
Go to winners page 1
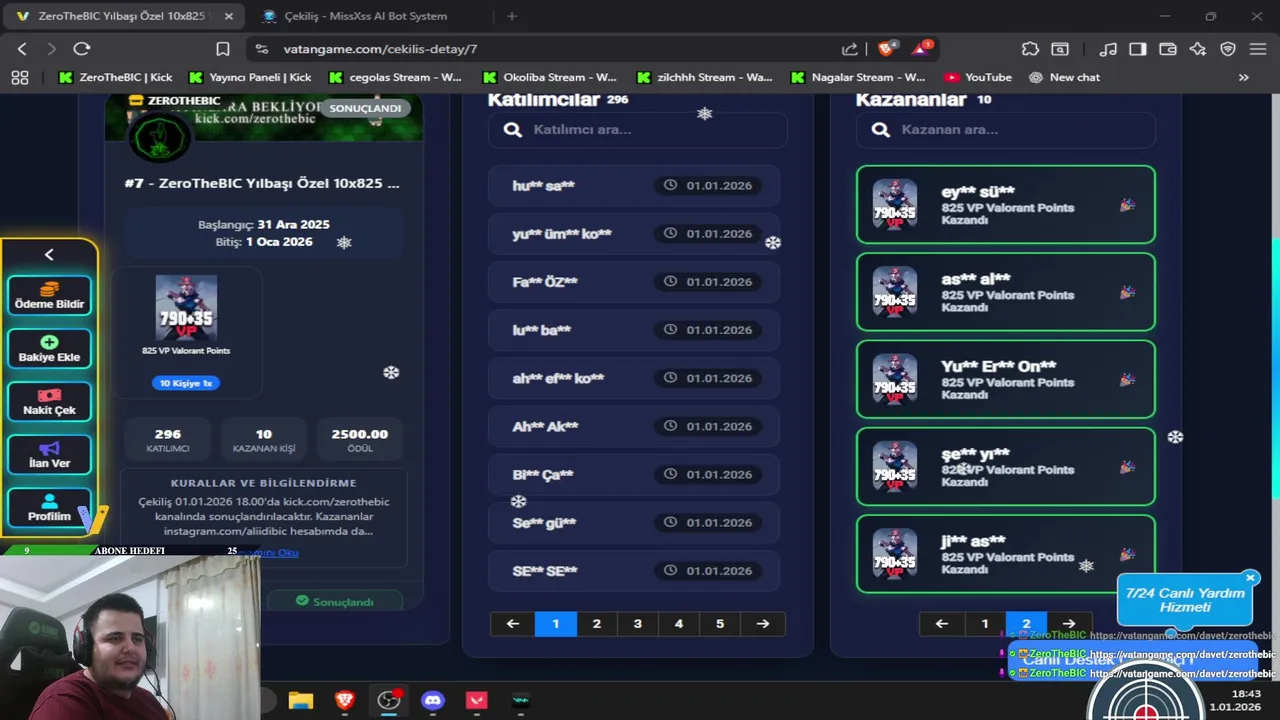985,624
